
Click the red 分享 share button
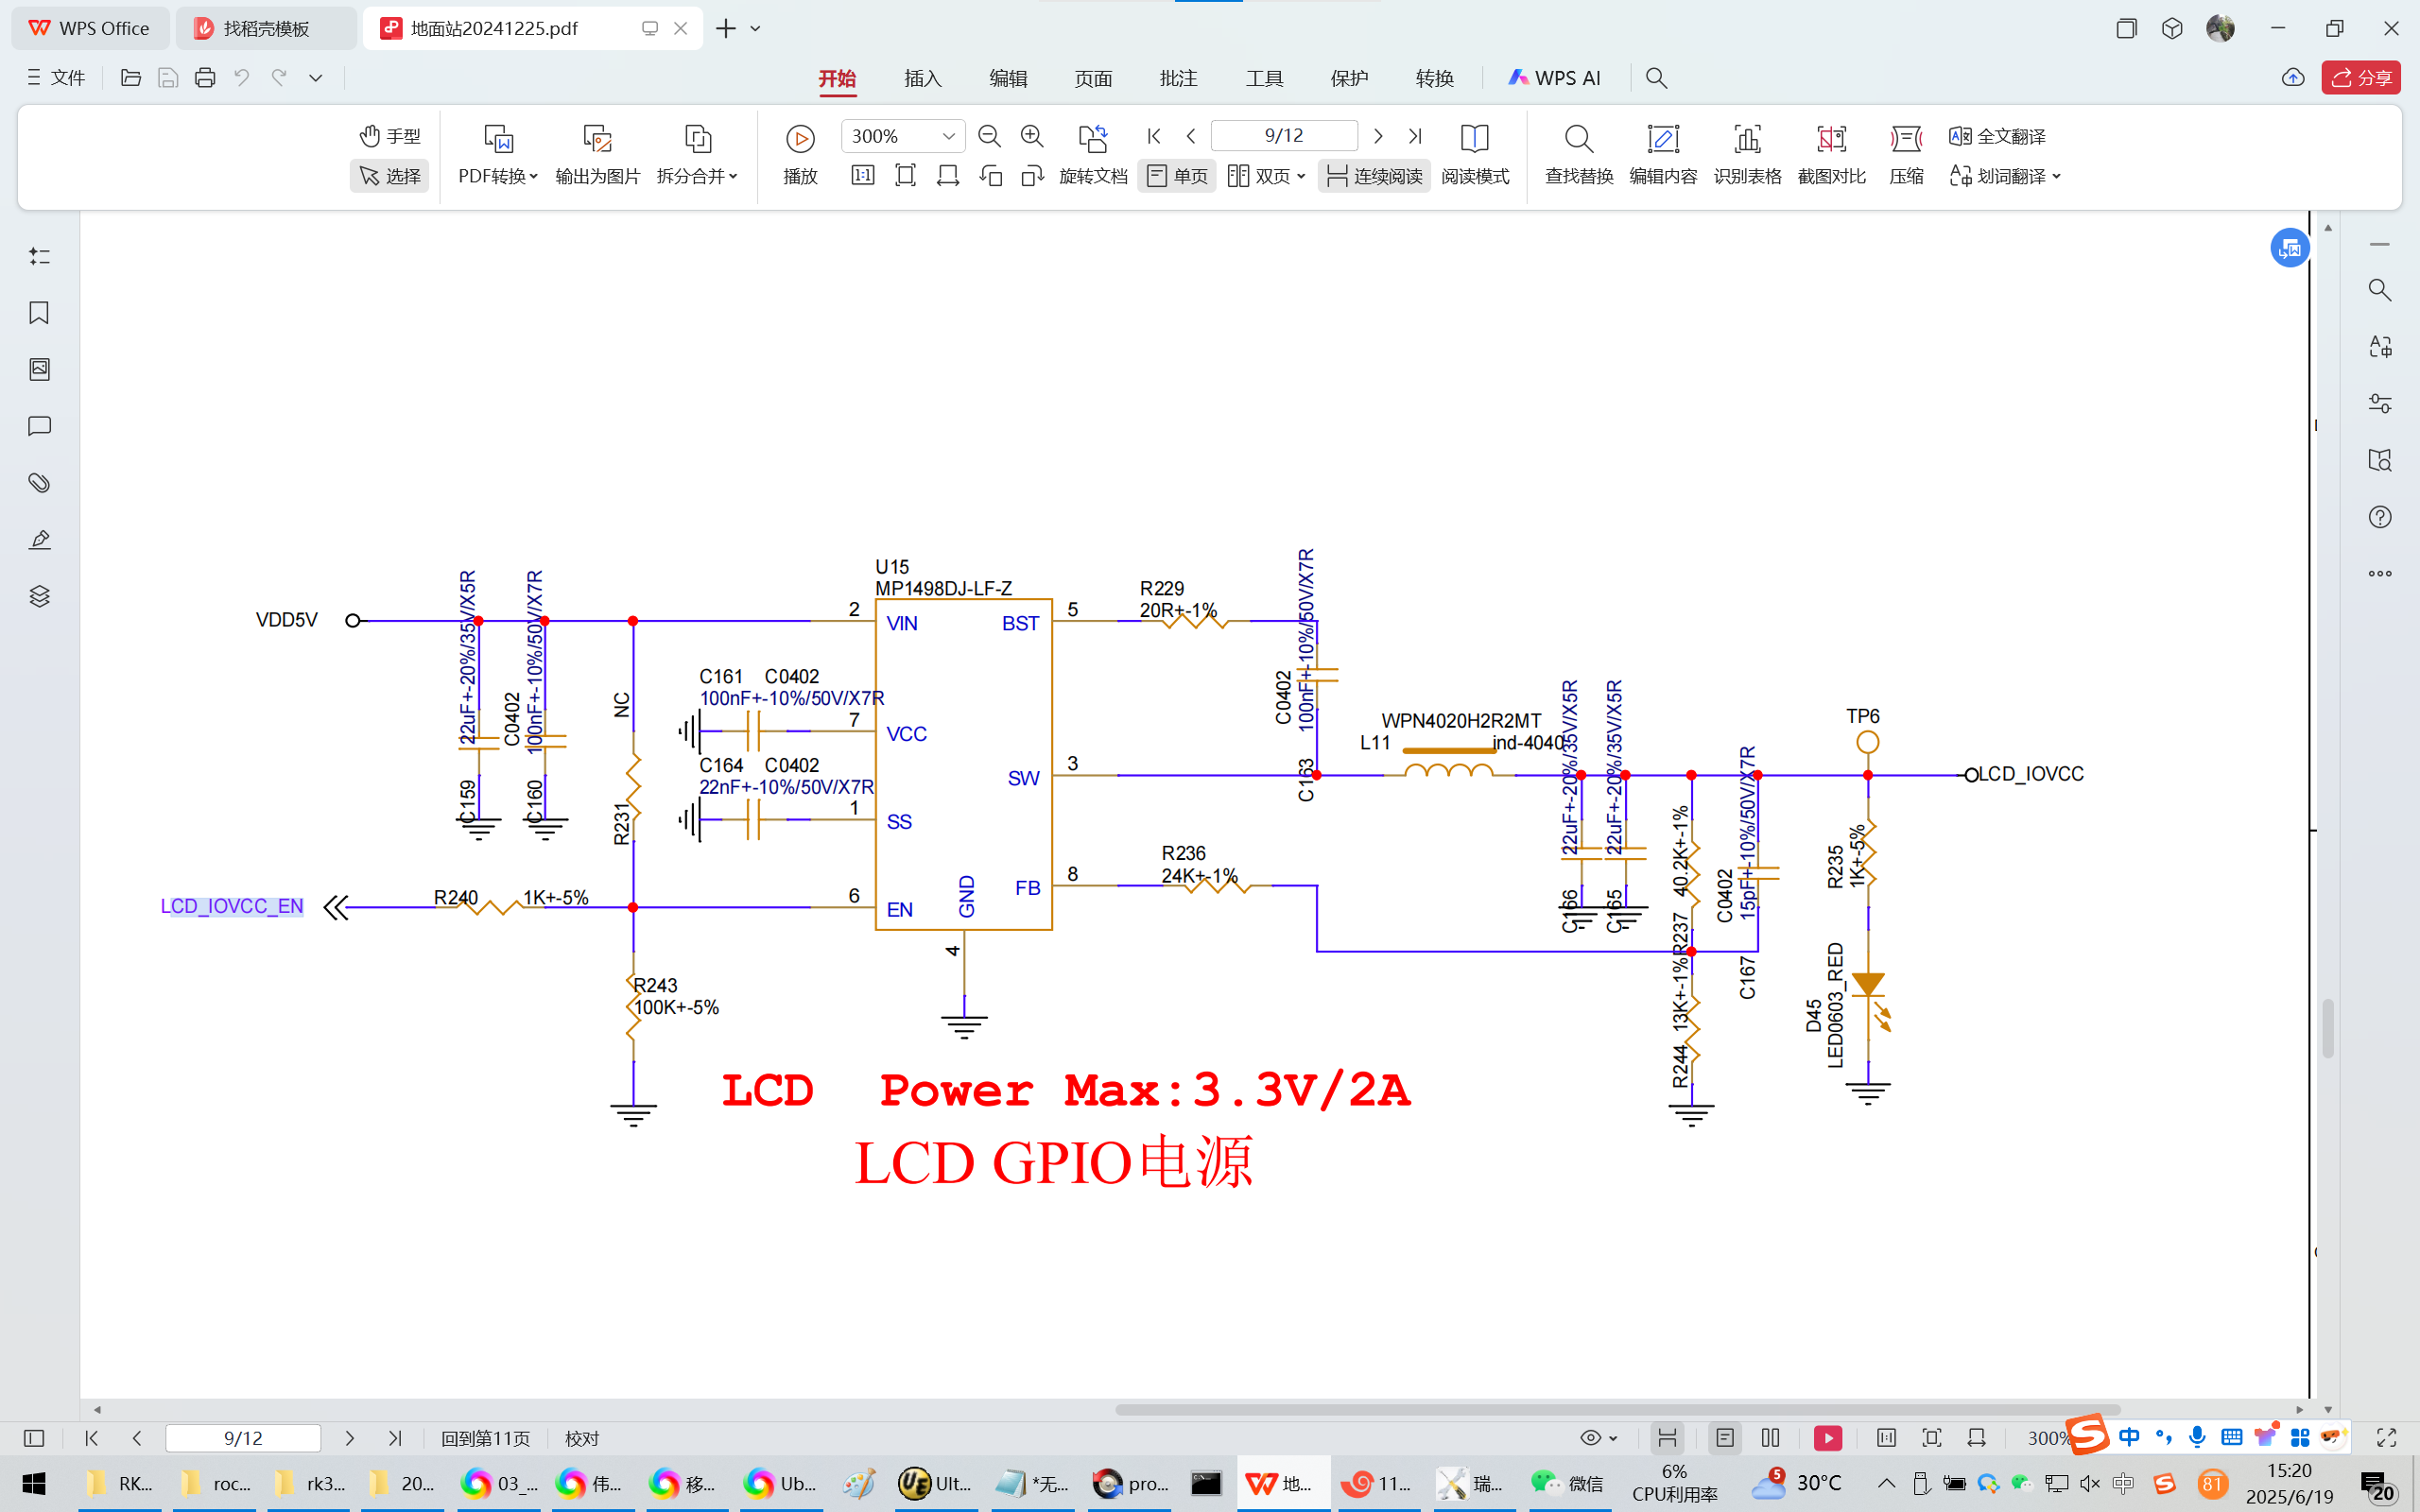click(2361, 78)
